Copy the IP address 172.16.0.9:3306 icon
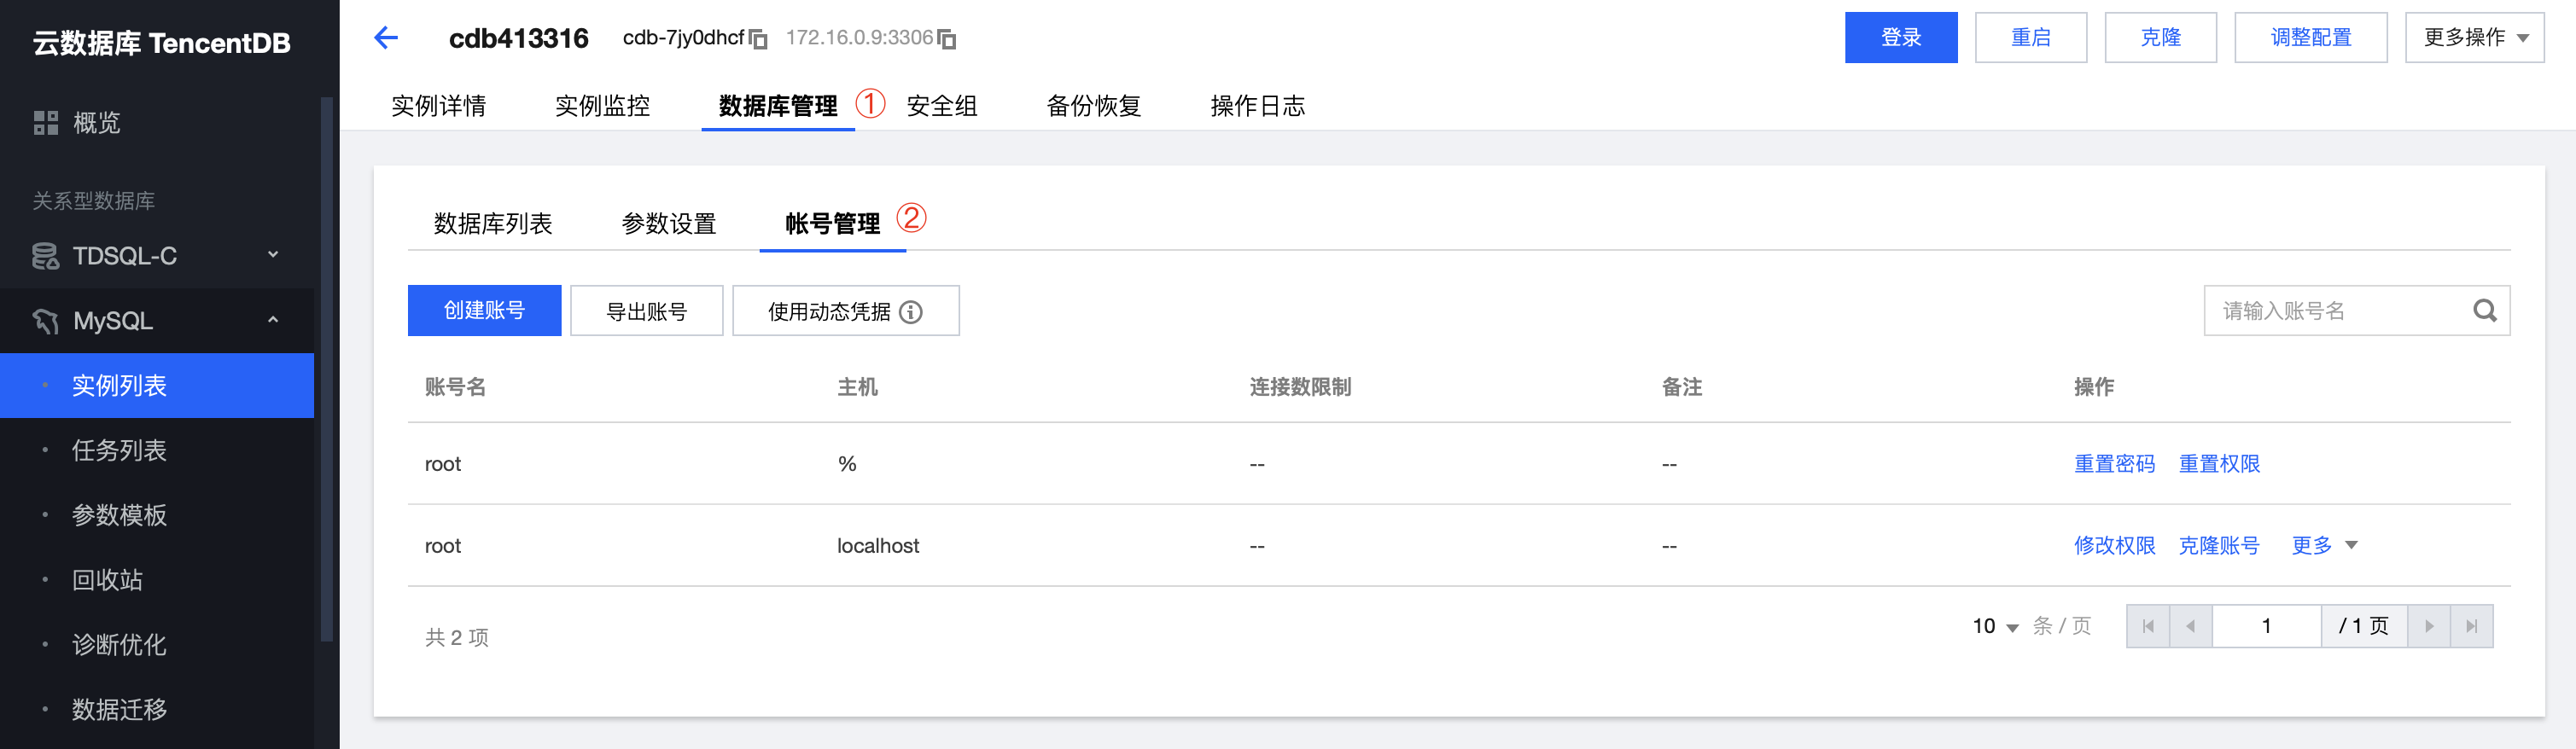The width and height of the screenshot is (2576, 749). pos(947,39)
